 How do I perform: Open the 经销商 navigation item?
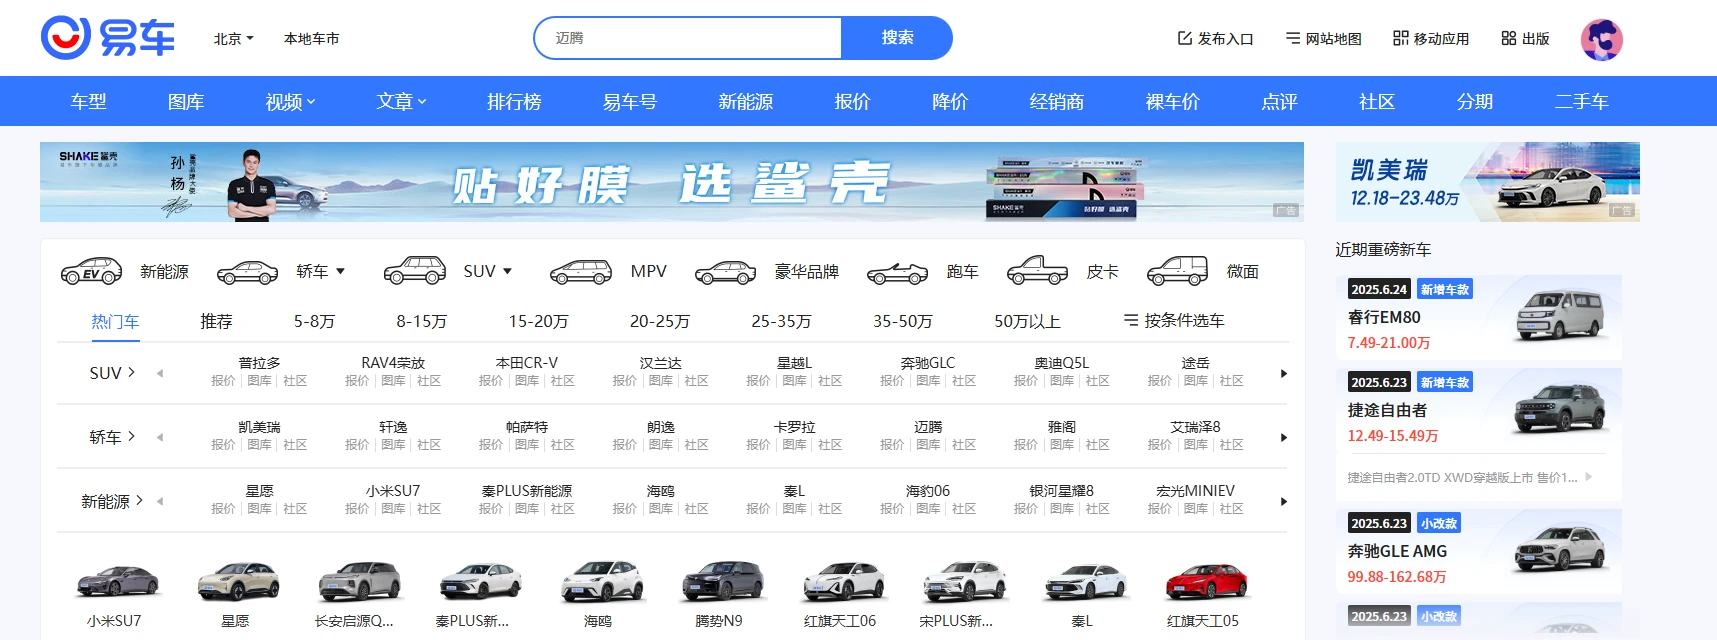pos(1057,101)
